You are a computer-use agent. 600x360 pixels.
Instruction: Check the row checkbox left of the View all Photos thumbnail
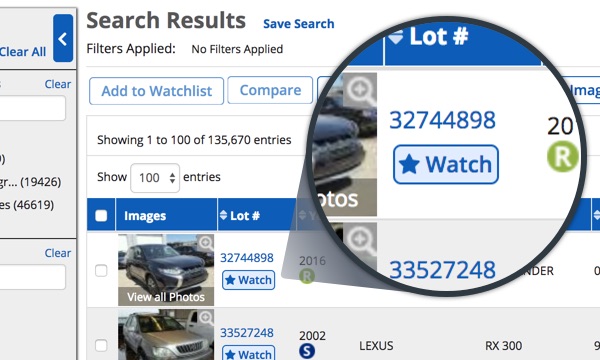pyautogui.click(x=101, y=270)
